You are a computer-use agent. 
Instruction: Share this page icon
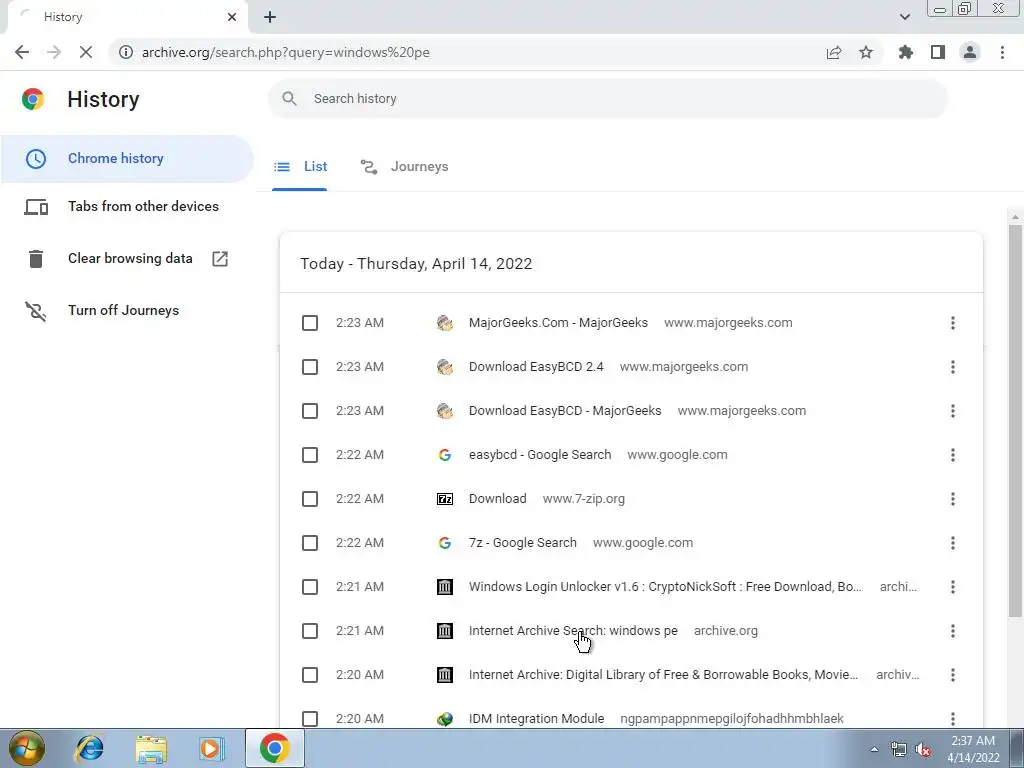(834, 52)
